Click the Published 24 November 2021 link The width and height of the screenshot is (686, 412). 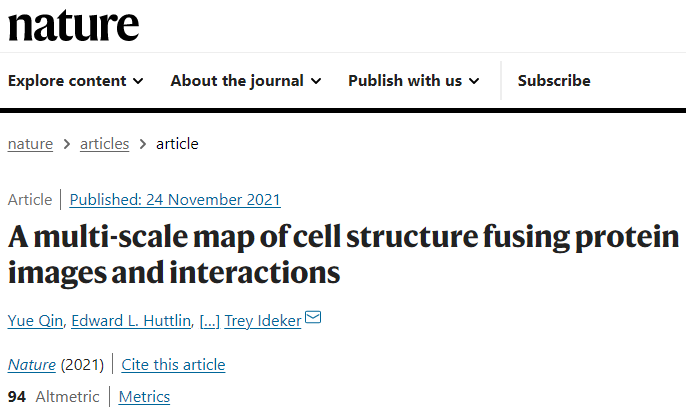175,199
